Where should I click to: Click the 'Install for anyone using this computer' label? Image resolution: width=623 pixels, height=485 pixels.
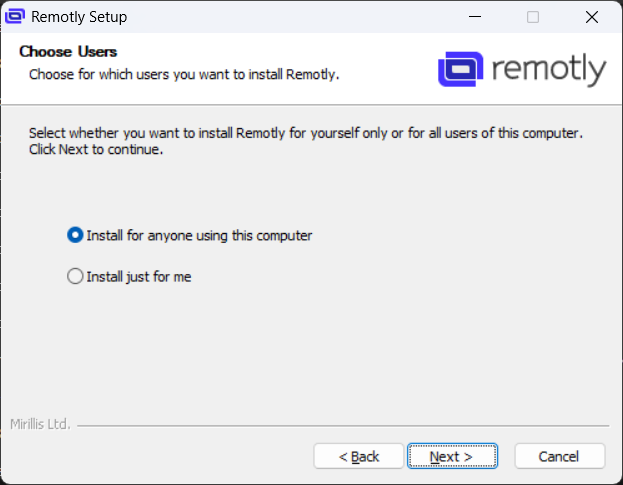199,236
